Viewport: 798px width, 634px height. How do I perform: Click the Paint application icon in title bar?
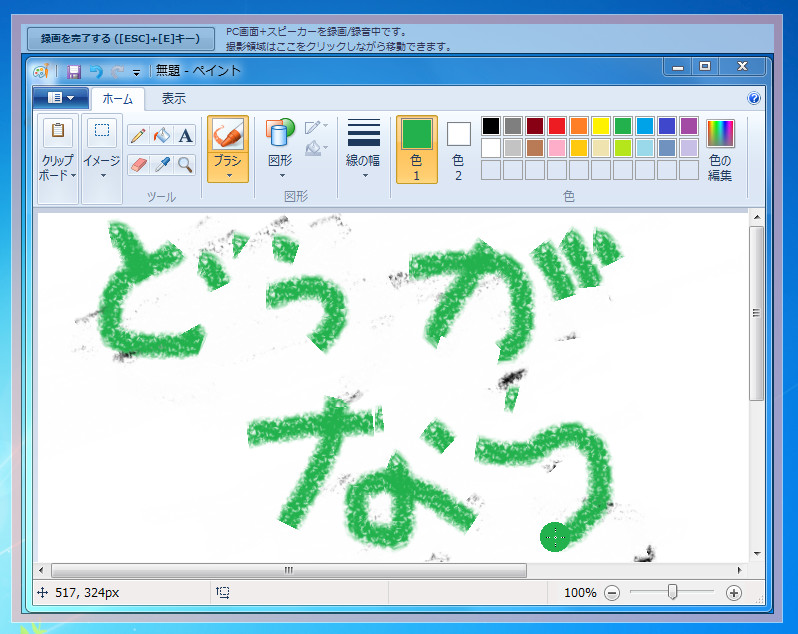tap(41, 71)
